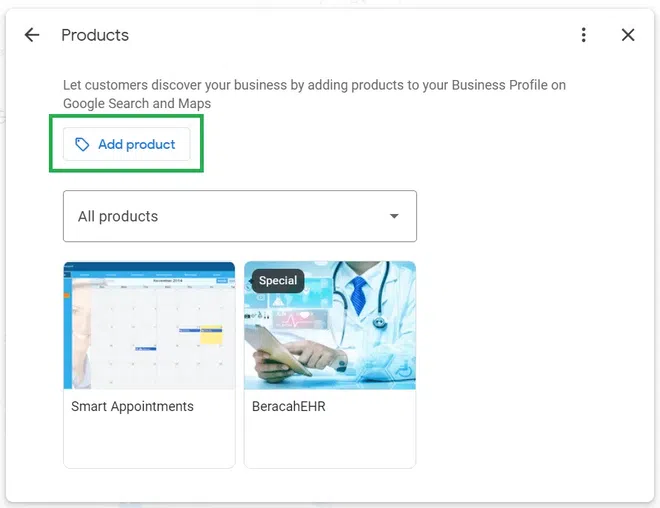Screen dimensions: 660x508
Task: Click the Special badge on BeracahEHR
Action: click(x=278, y=281)
